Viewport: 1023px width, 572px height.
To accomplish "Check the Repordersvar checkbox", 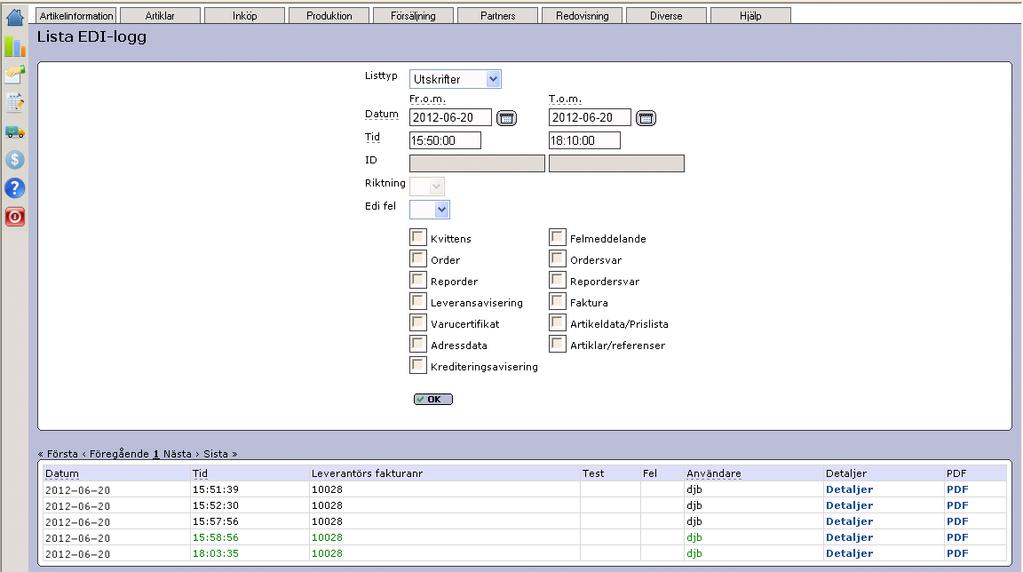I will point(557,280).
